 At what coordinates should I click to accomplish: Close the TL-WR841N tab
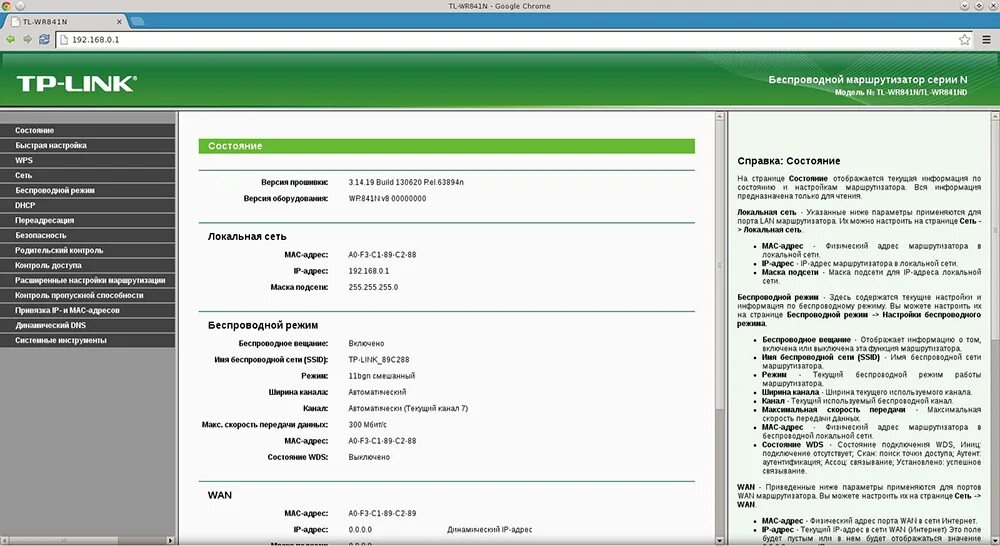point(119,22)
